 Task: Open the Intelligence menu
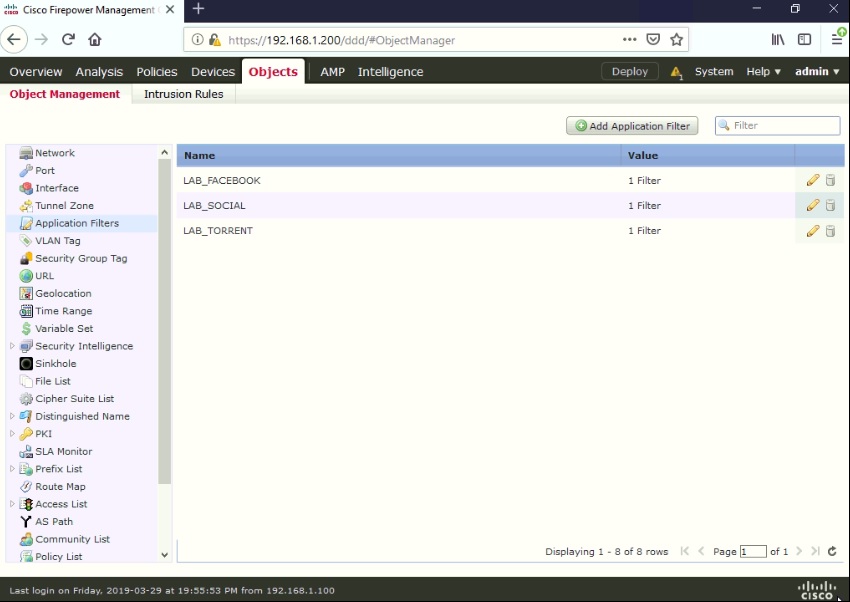pyautogui.click(x=390, y=72)
